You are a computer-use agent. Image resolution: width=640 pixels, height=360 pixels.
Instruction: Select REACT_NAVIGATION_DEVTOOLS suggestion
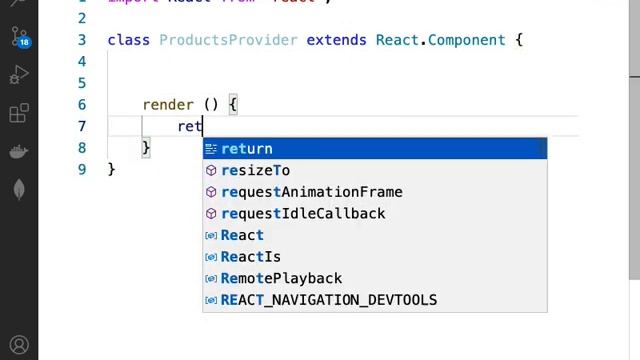point(375,300)
